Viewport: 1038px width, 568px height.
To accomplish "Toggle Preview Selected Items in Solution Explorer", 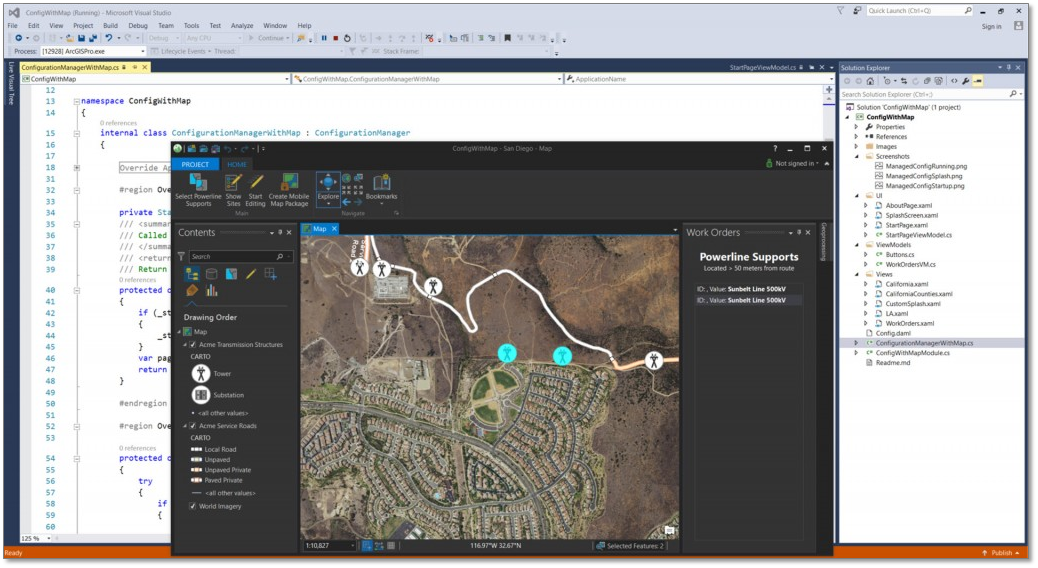I will pos(978,81).
